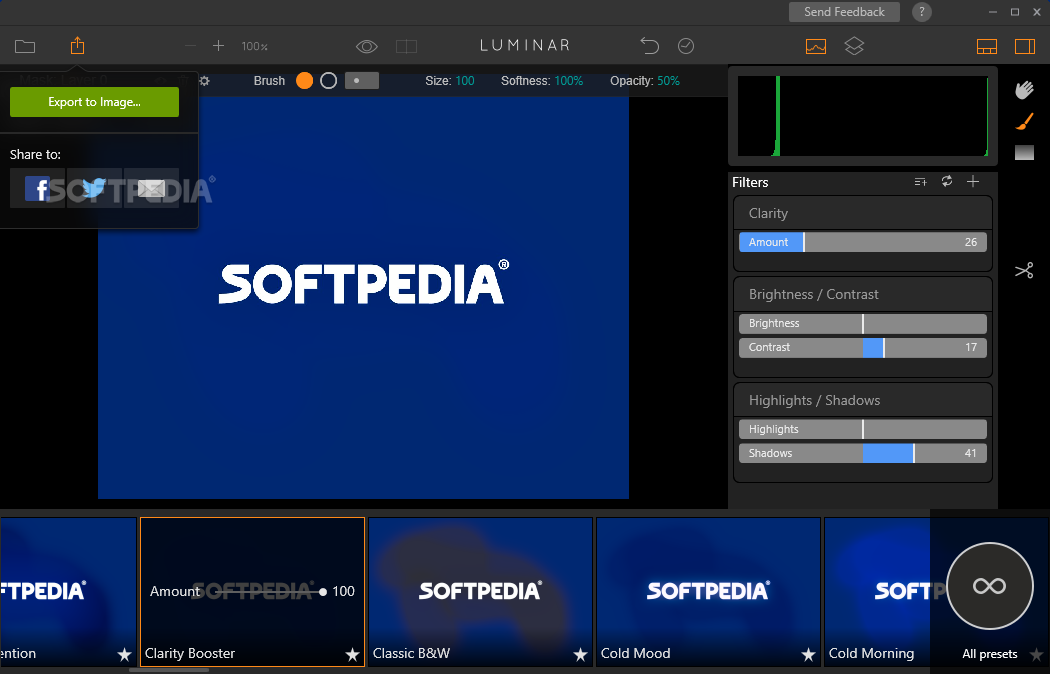Click the undo arrow icon
Viewport: 1050px width, 674px height.
tap(650, 46)
